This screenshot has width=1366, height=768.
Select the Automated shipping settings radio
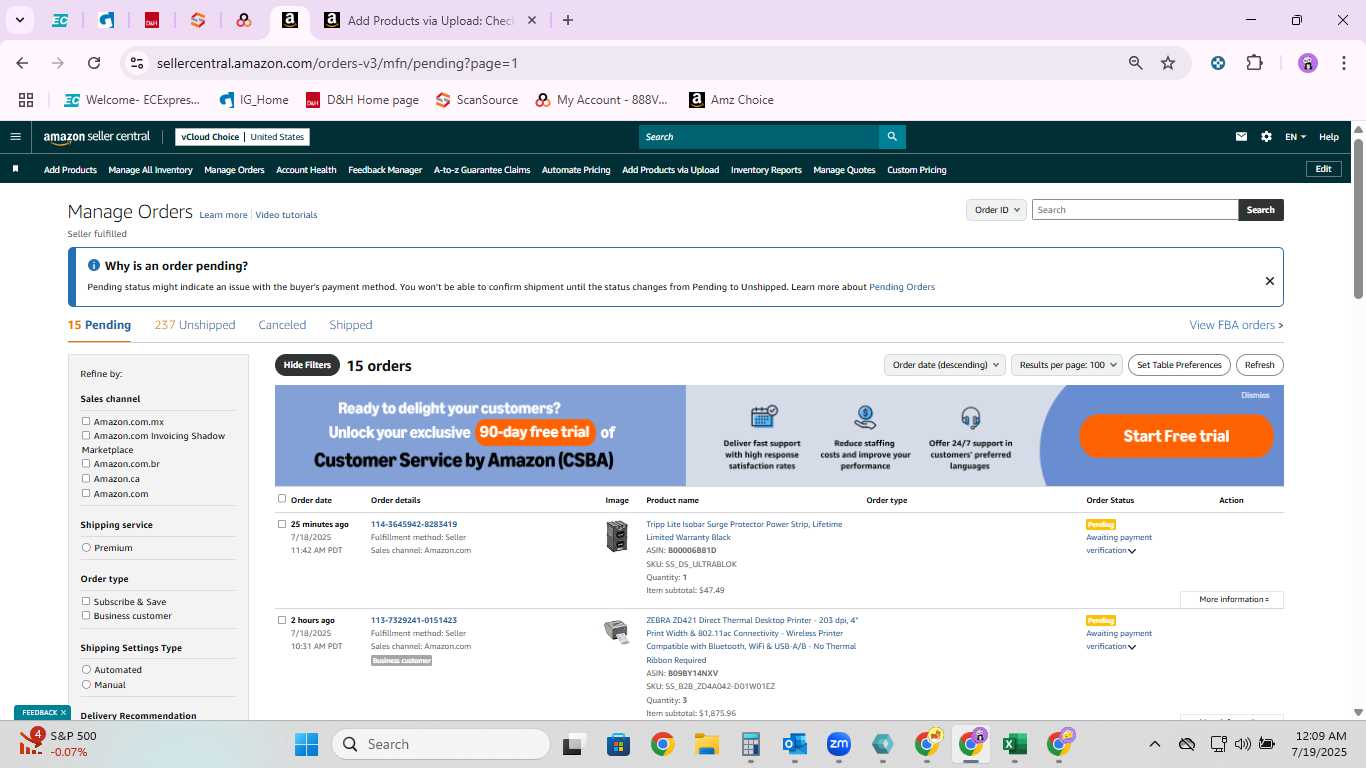pos(86,670)
